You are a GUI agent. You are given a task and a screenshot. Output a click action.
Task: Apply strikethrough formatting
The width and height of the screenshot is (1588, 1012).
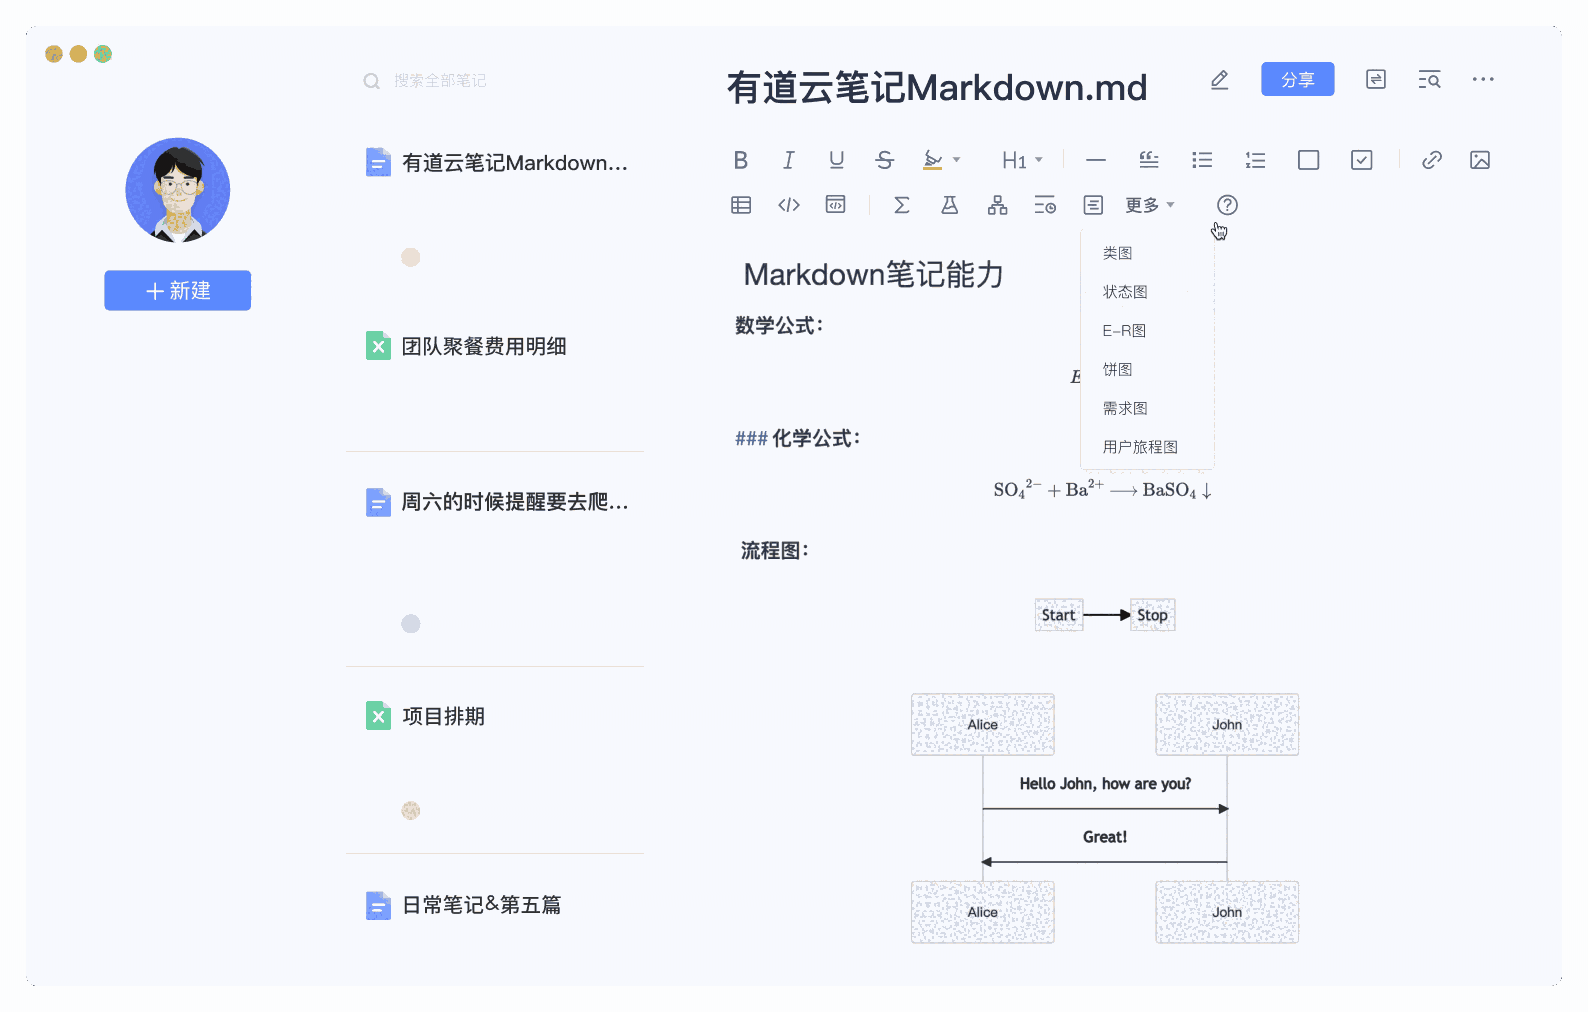coord(884,160)
